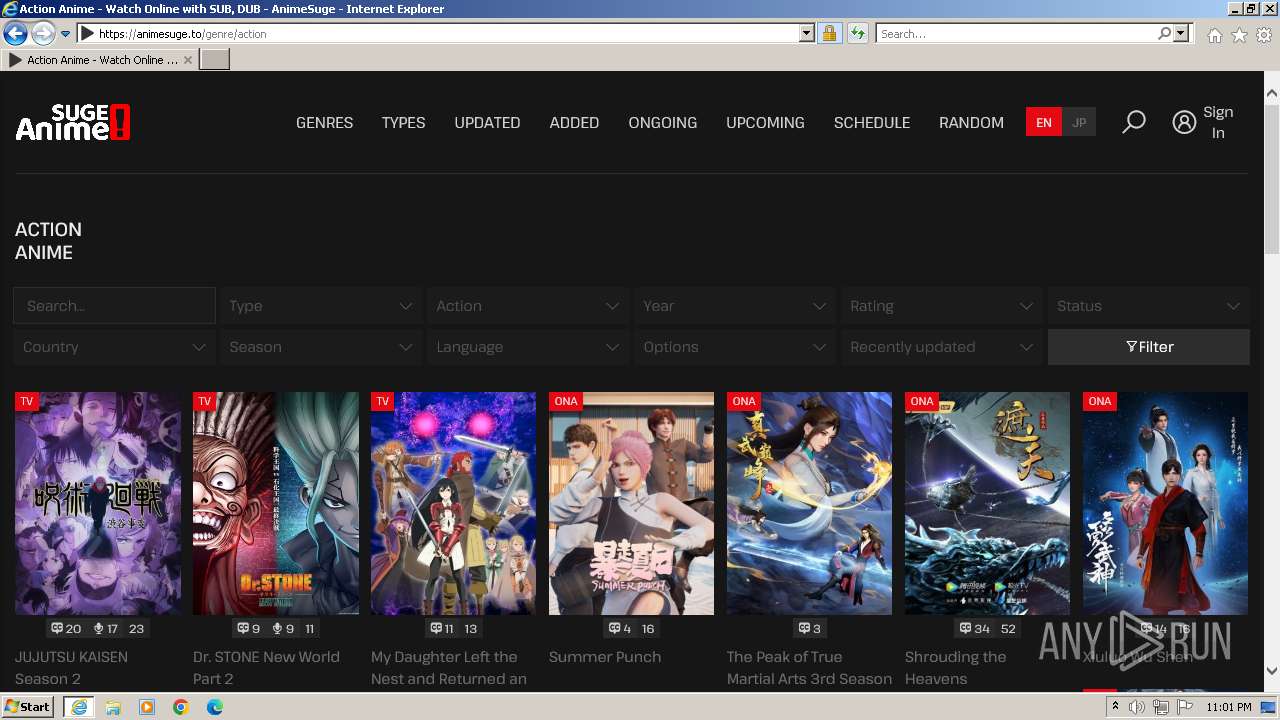
Task: Expand the Status filter dropdown
Action: click(x=1148, y=306)
